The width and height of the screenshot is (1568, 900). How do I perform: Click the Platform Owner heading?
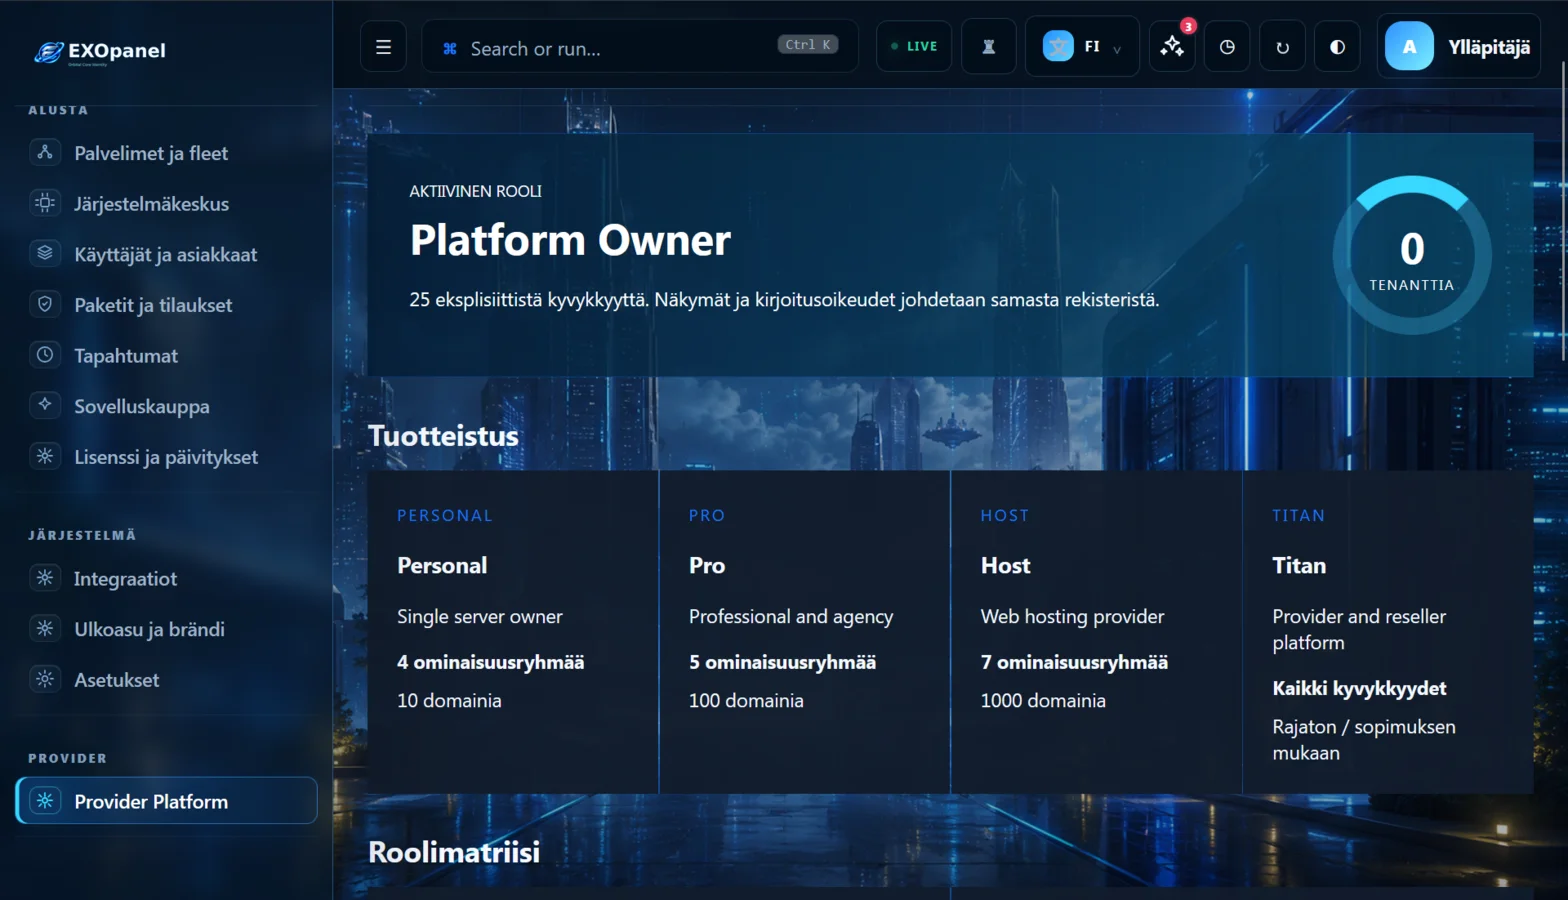(x=570, y=240)
